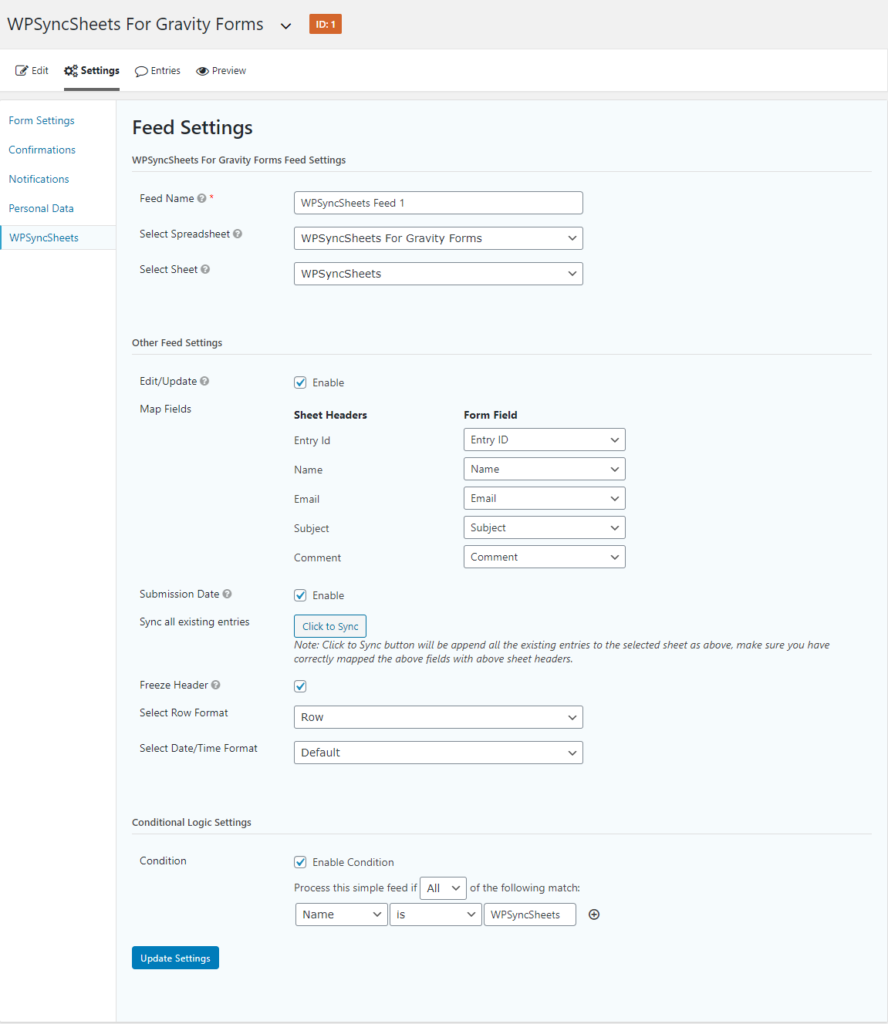888x1024 pixels.
Task: Toggle the Edit/Update Enable checkbox
Action: 300,383
